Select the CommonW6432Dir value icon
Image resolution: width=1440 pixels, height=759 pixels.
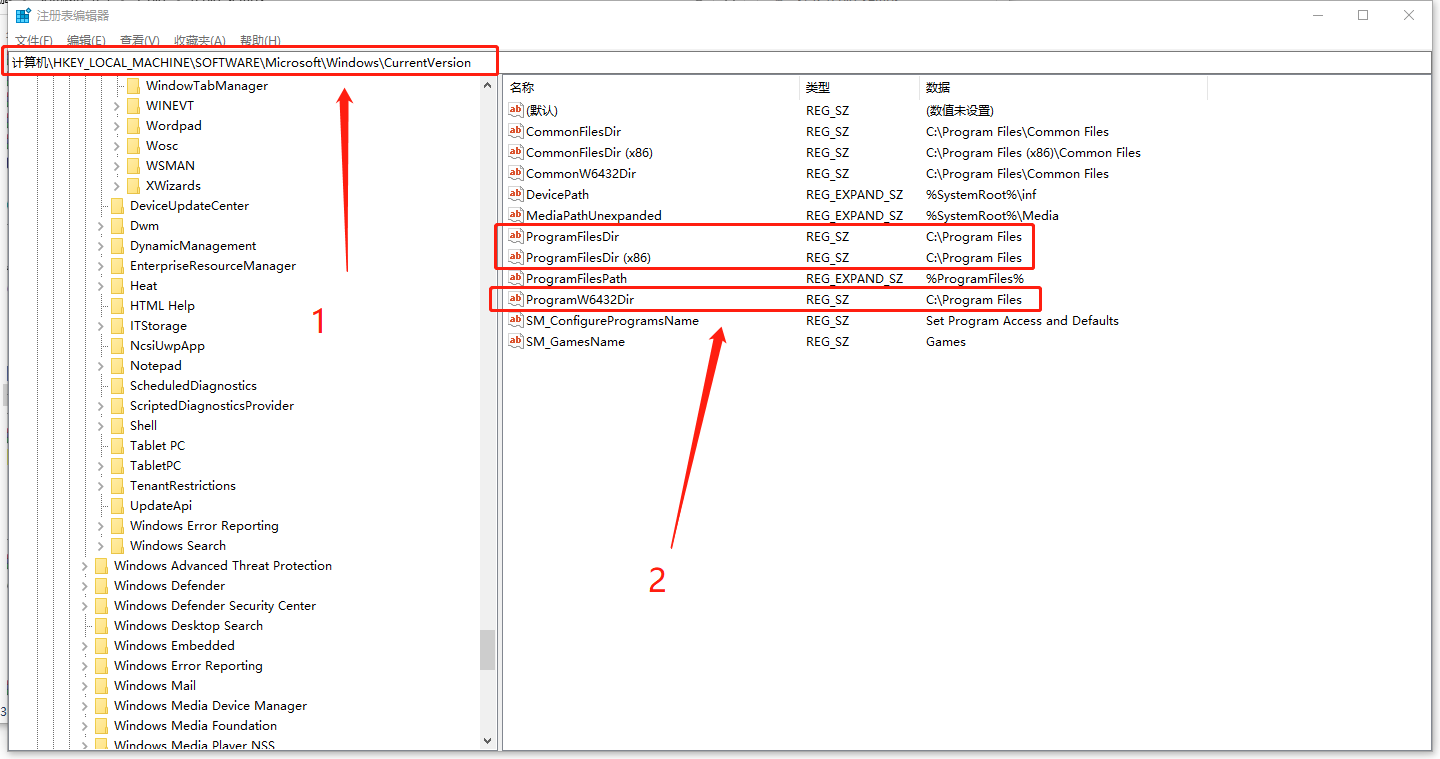pos(516,173)
